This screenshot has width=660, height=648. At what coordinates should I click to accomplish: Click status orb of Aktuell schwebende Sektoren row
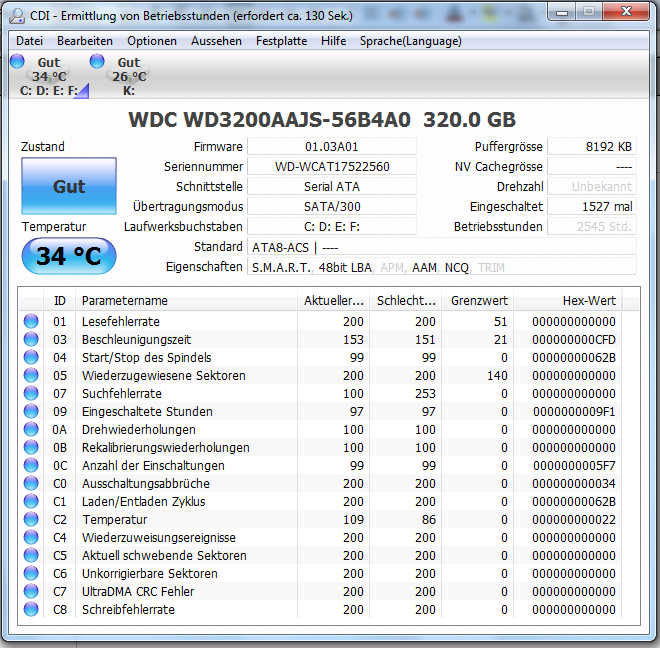(x=31, y=555)
